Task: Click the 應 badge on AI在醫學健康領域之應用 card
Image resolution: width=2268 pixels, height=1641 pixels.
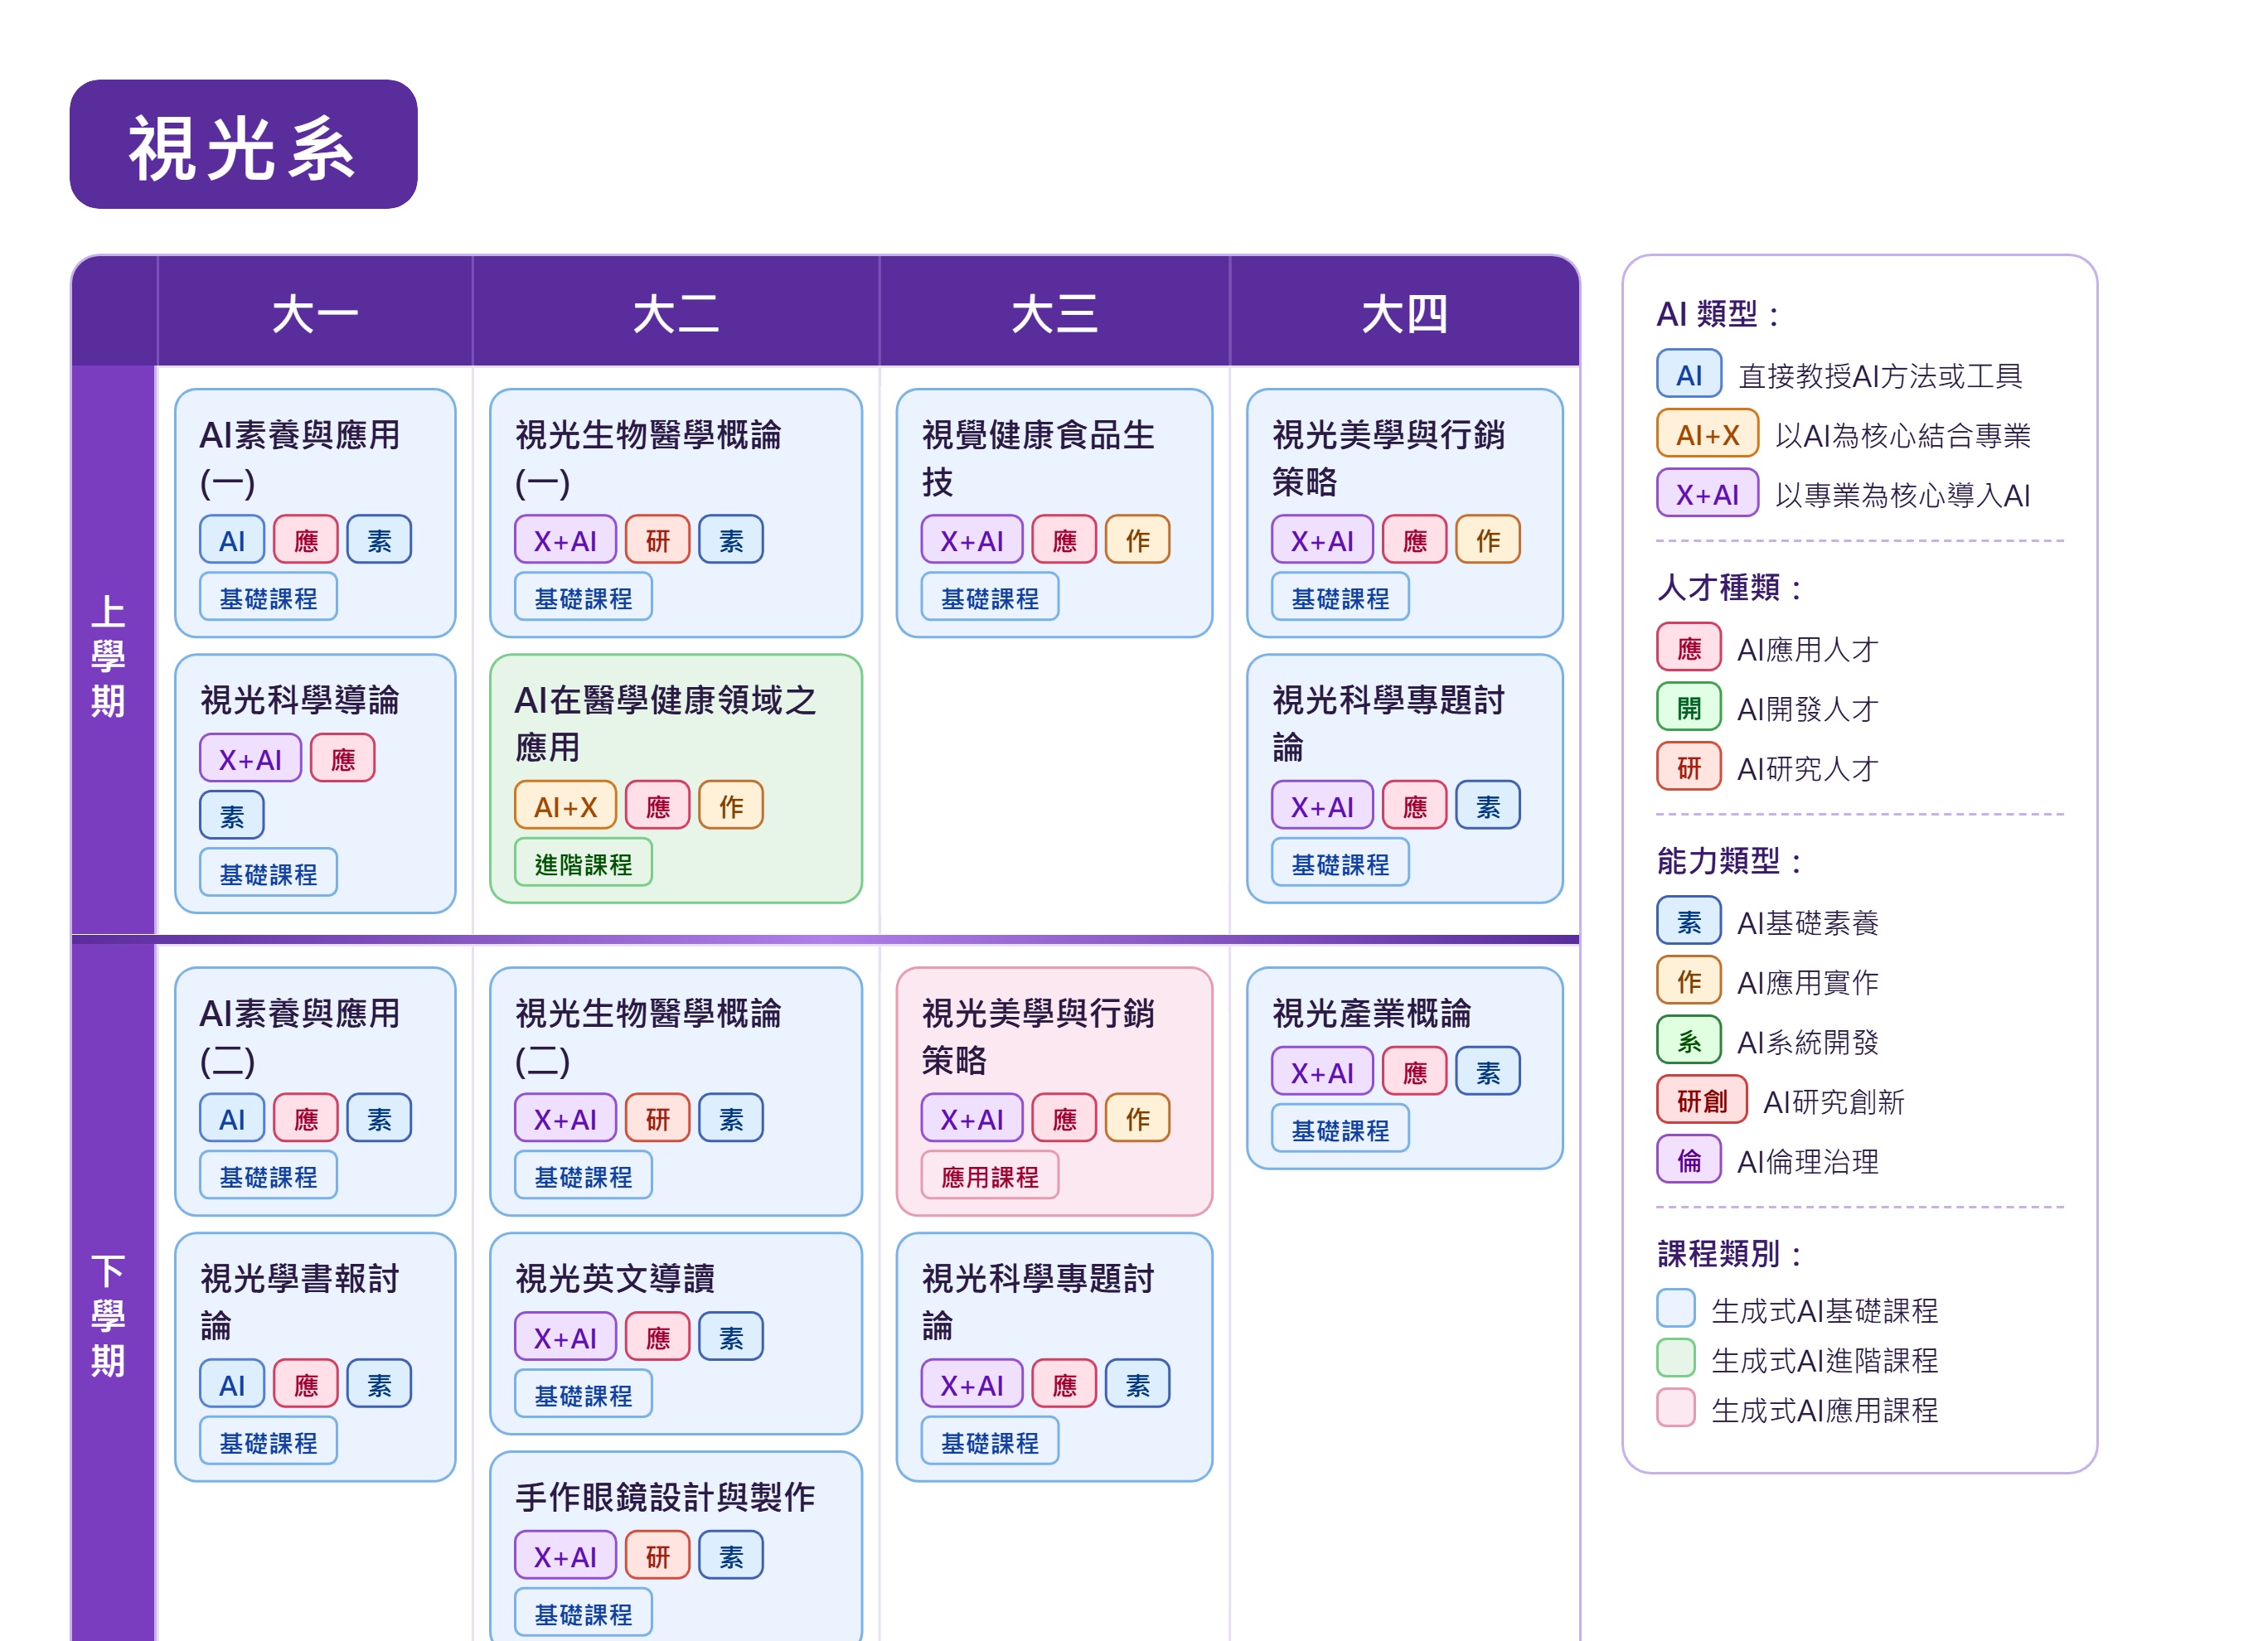Action: 658,806
